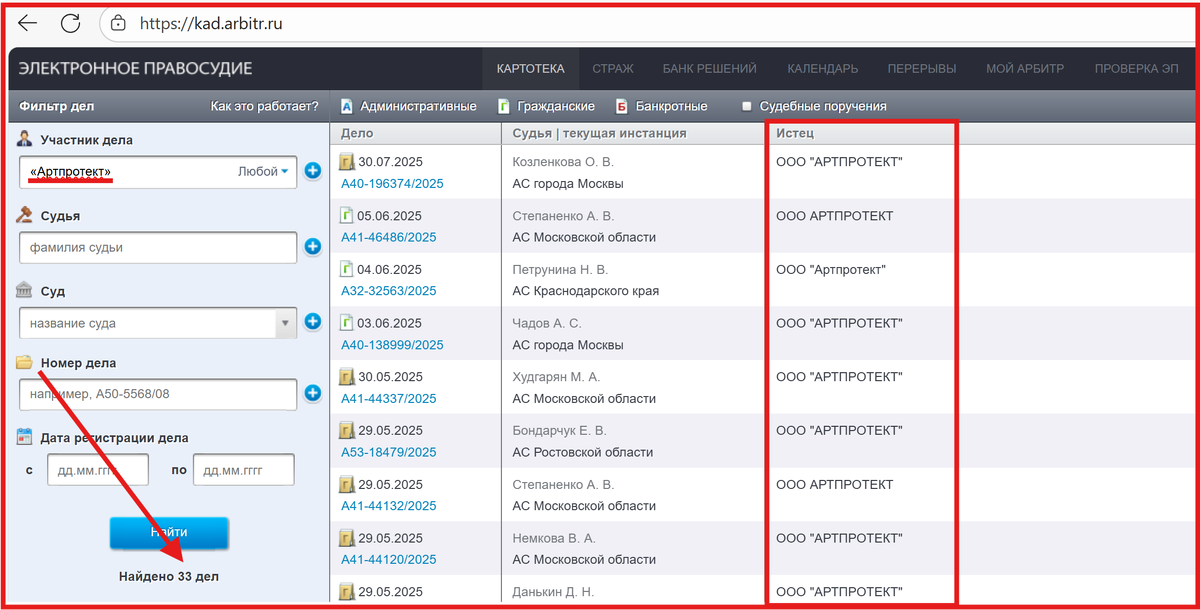Click the Судья | текущая инстанция header
Viewport: 1200px width, 610px height.
pyautogui.click(x=600, y=134)
